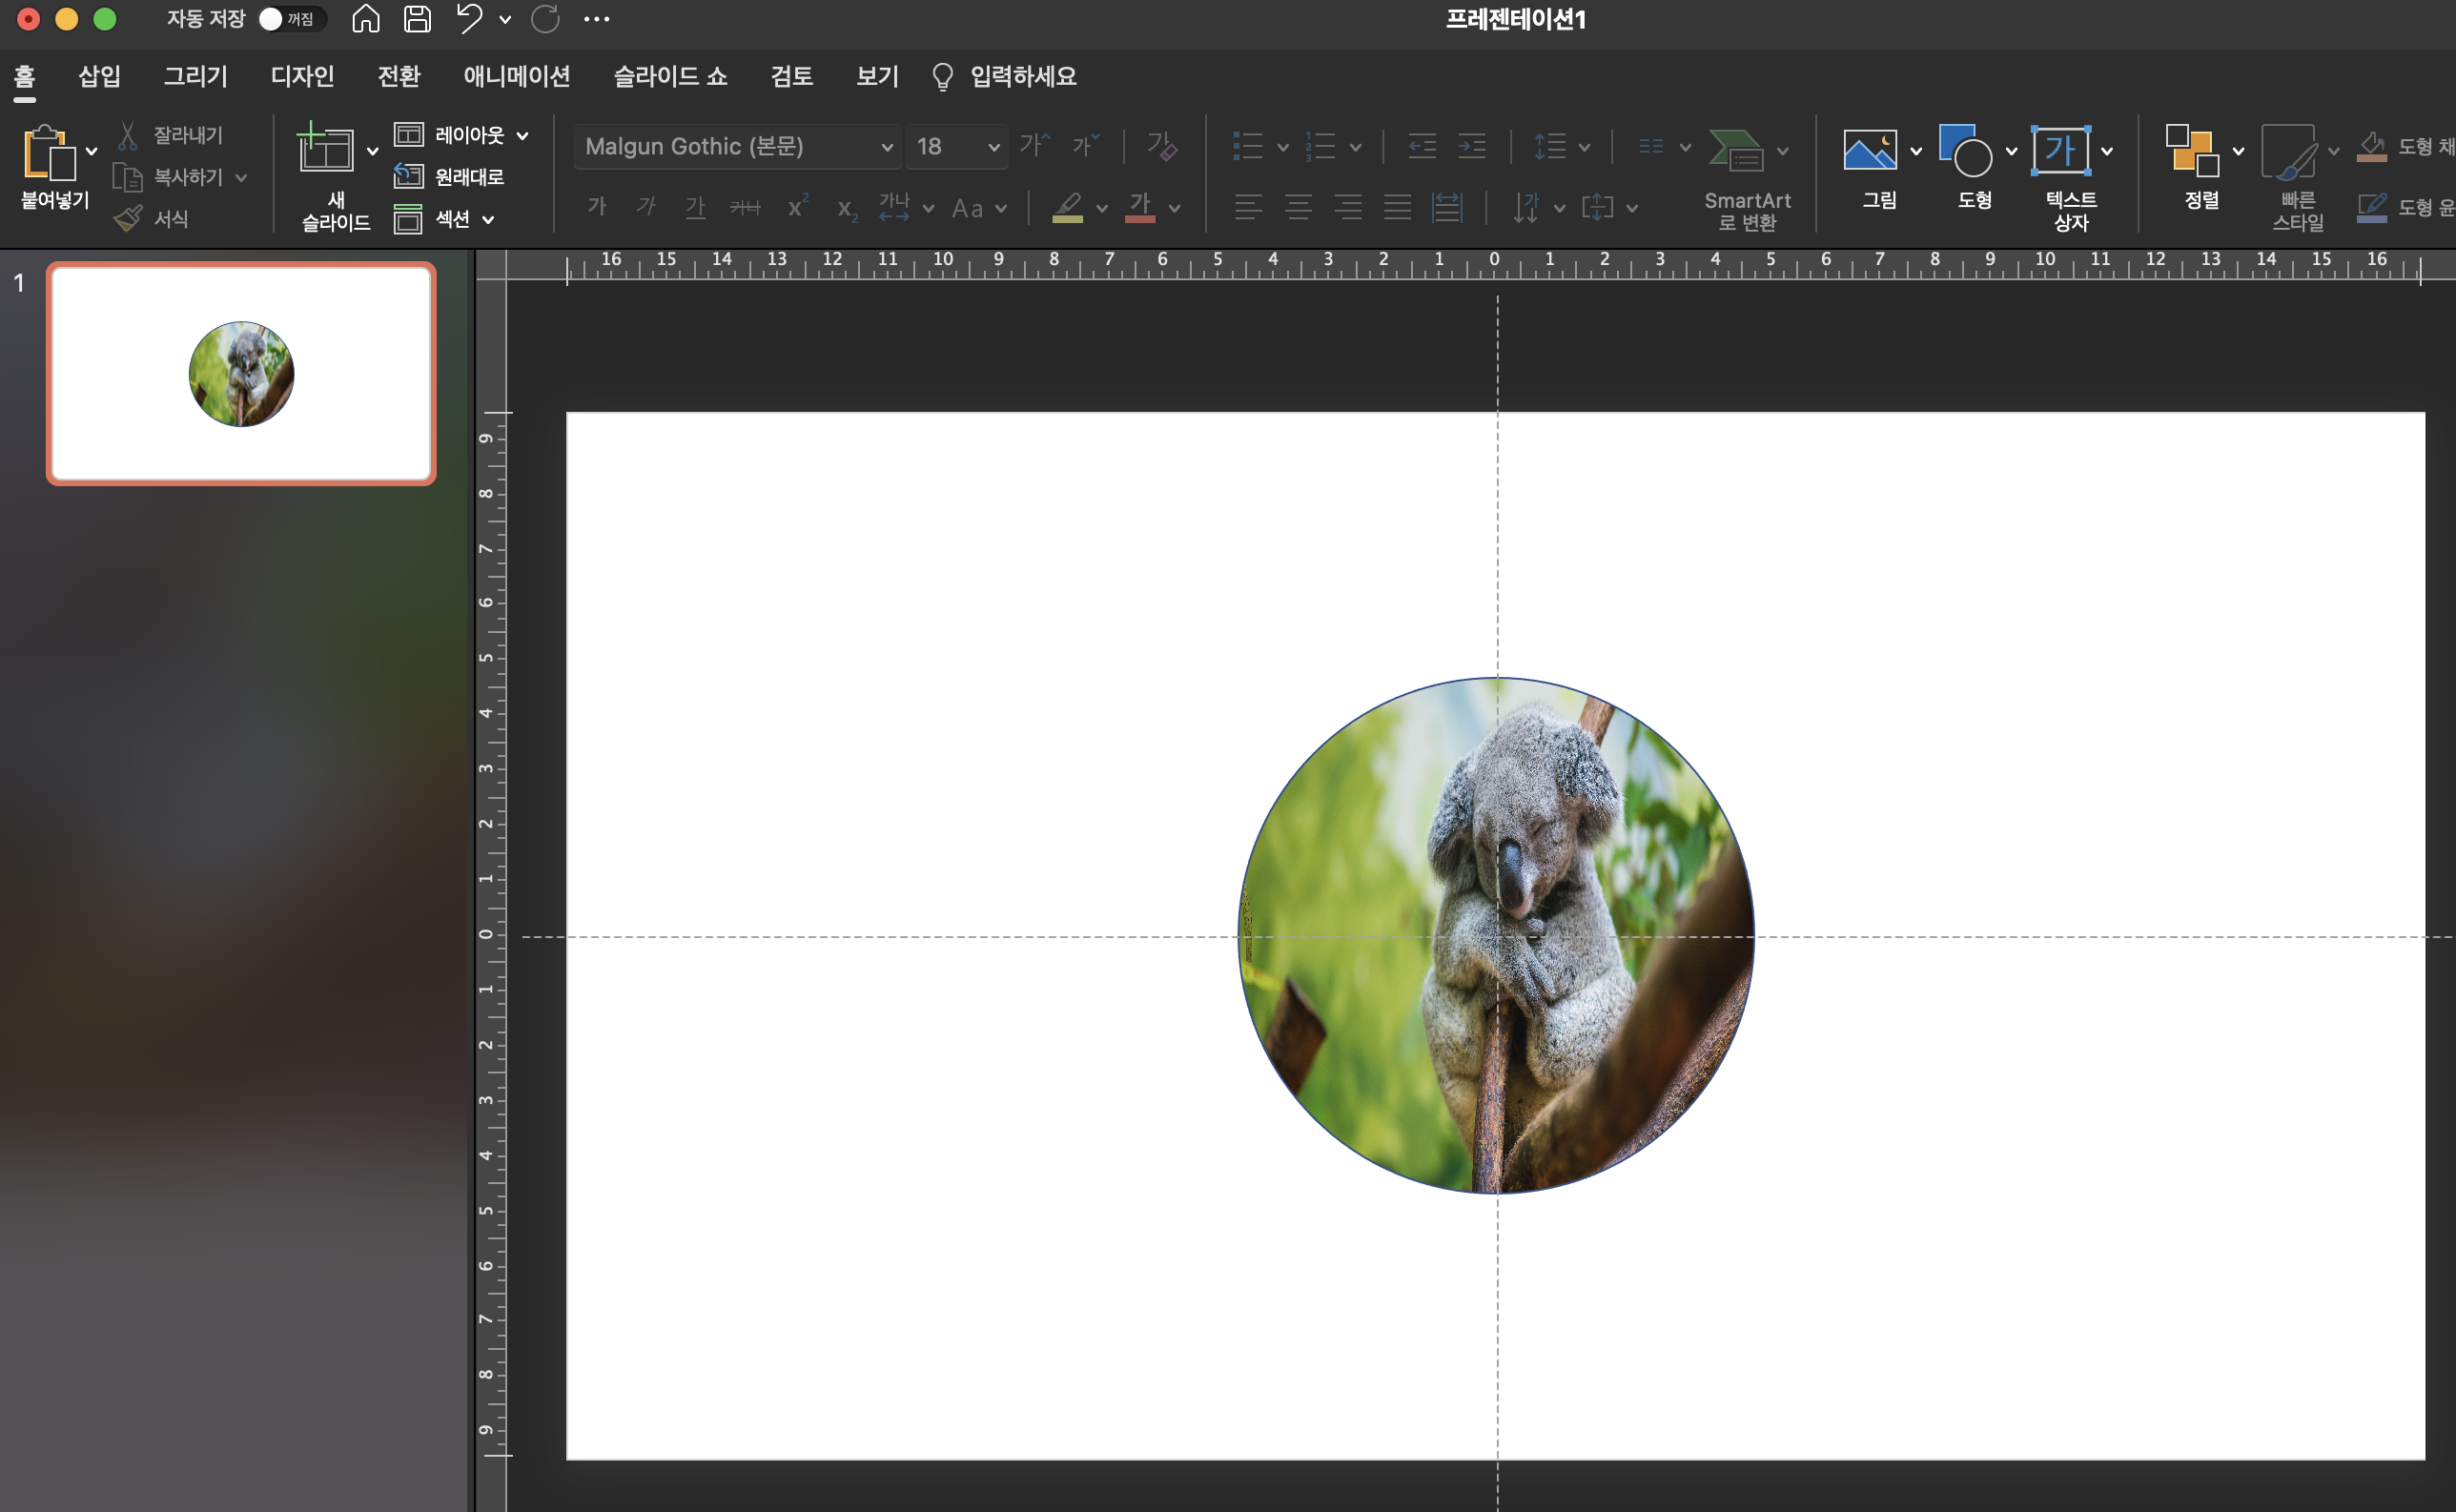
Task: Open the Shapes (도형) gallery icon
Action: pos(1964,152)
